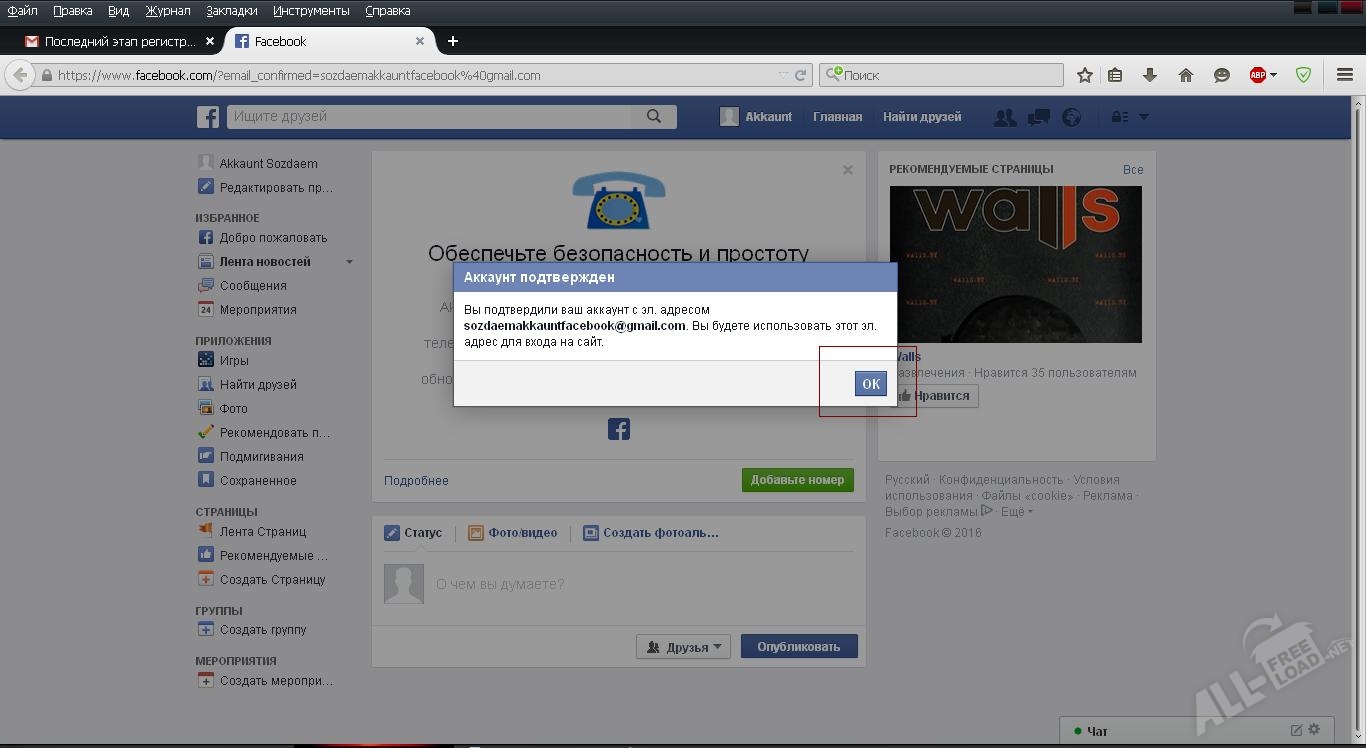Image resolution: width=1366 pixels, height=748 pixels.
Task: Open the Firefox bookmark star icon
Action: coord(1085,75)
